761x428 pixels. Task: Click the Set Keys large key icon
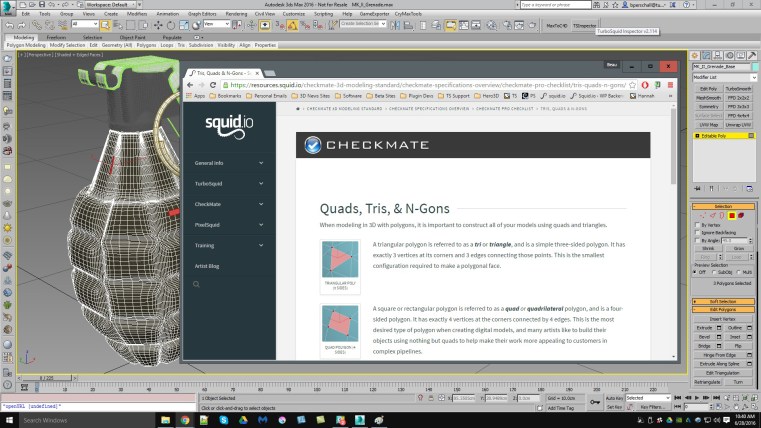coord(595,402)
